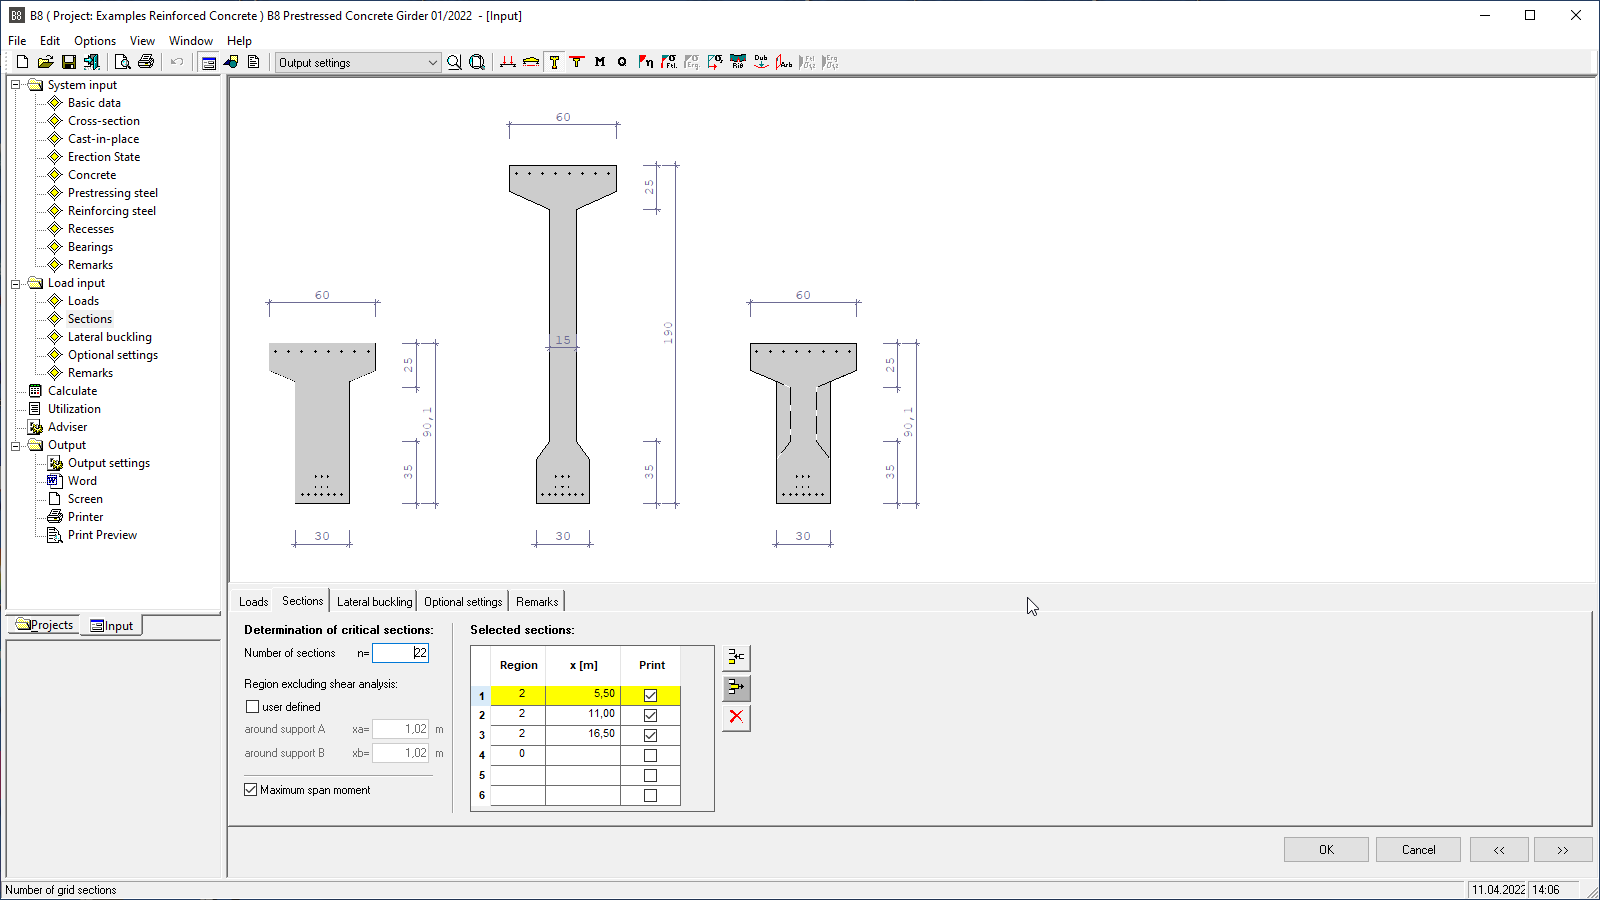Select Output settings tree item

(x=109, y=463)
